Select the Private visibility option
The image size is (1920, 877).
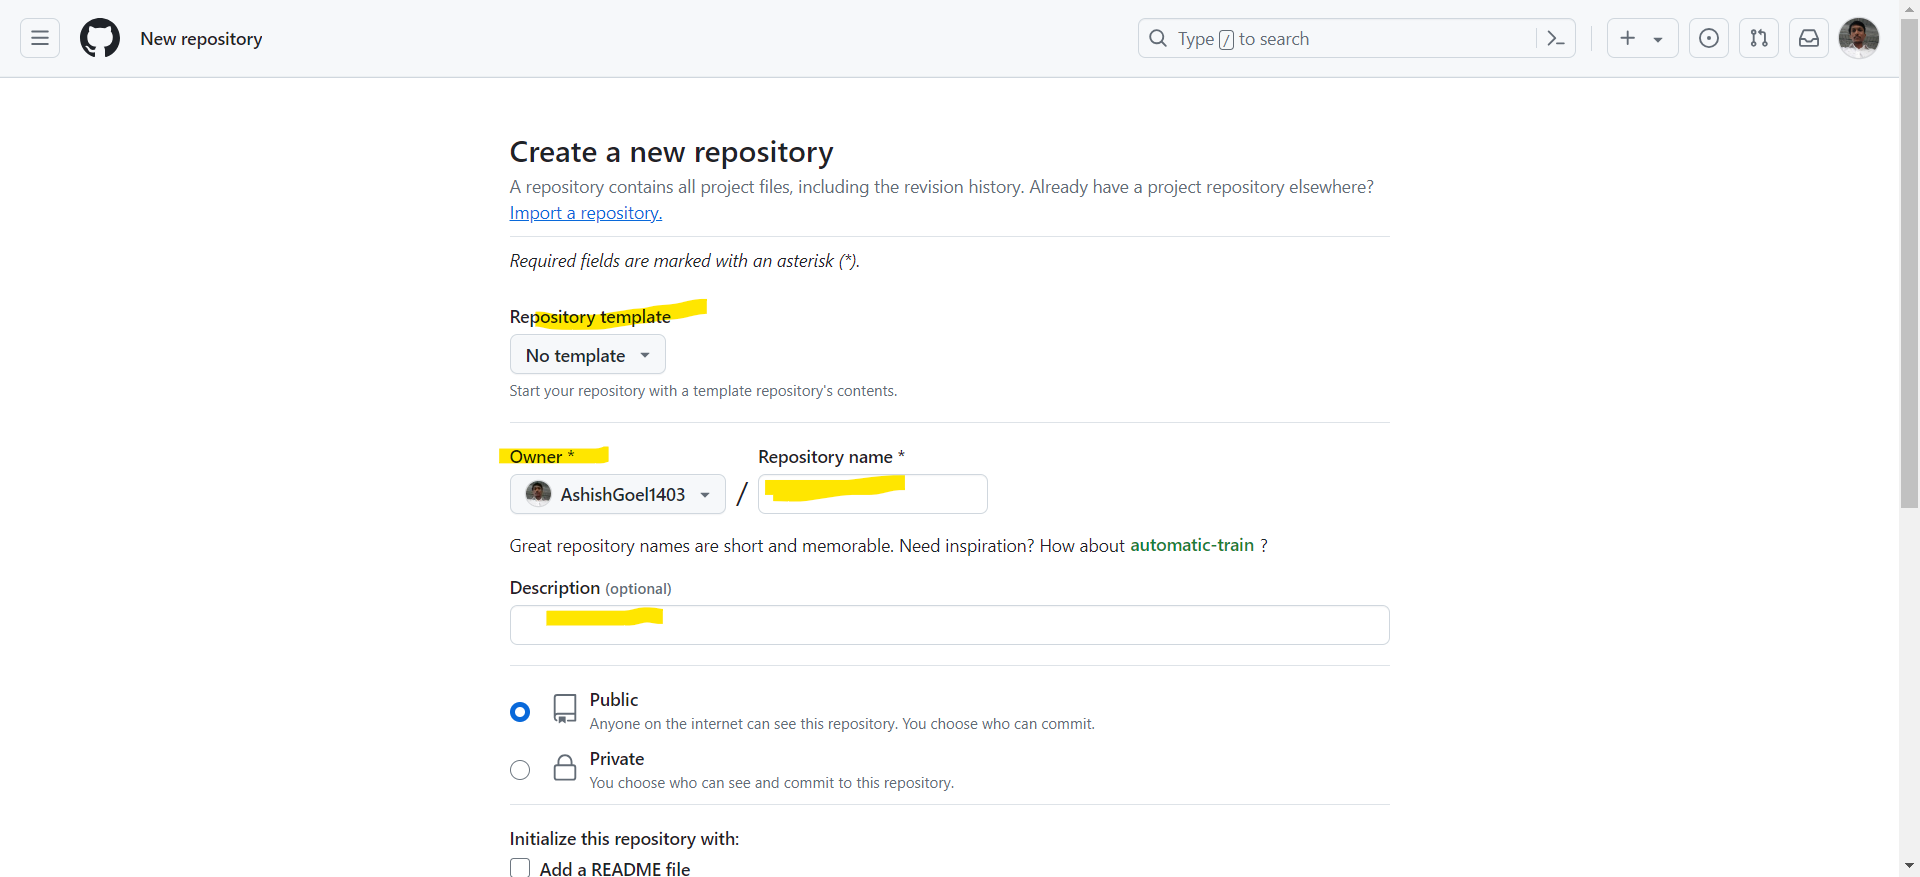coord(520,770)
